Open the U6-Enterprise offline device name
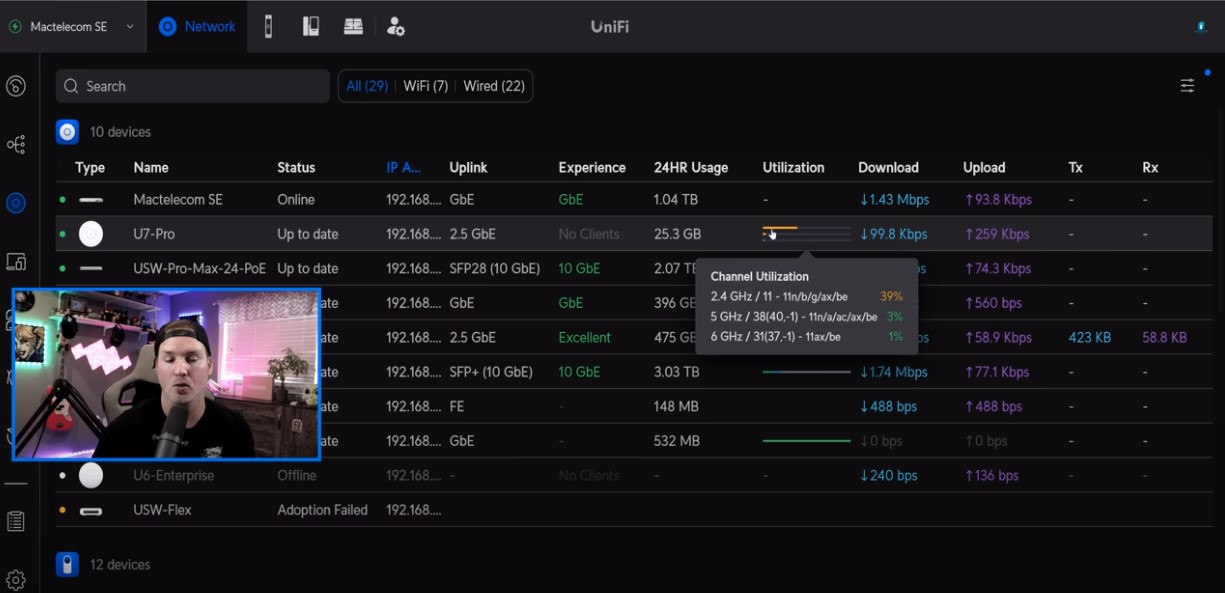The height and width of the screenshot is (593, 1225). point(174,476)
